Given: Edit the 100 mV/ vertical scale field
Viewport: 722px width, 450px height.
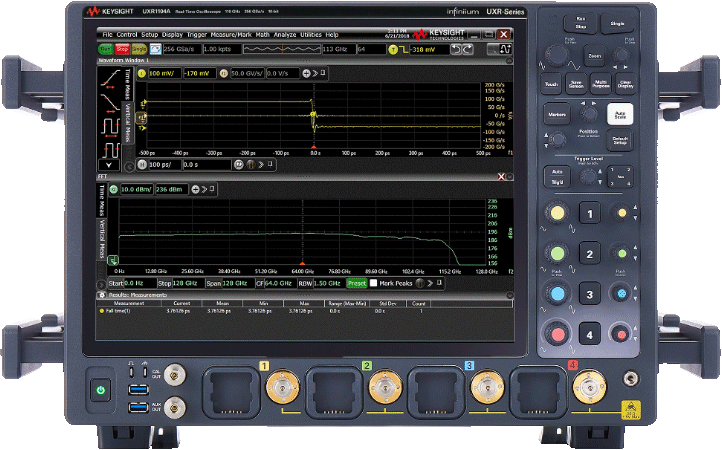Looking at the screenshot, I should tap(164, 73).
